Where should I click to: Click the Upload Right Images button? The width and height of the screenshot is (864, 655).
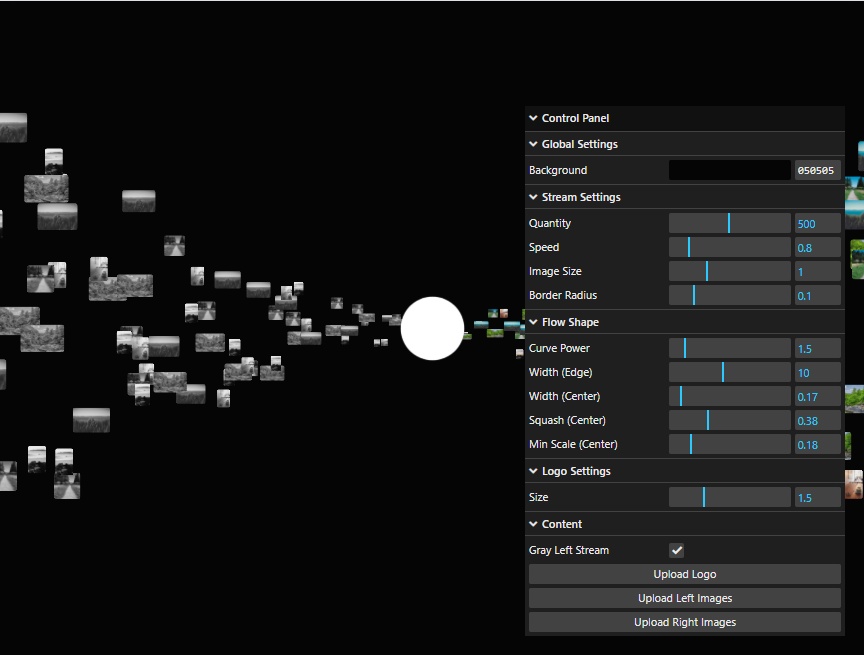click(684, 622)
